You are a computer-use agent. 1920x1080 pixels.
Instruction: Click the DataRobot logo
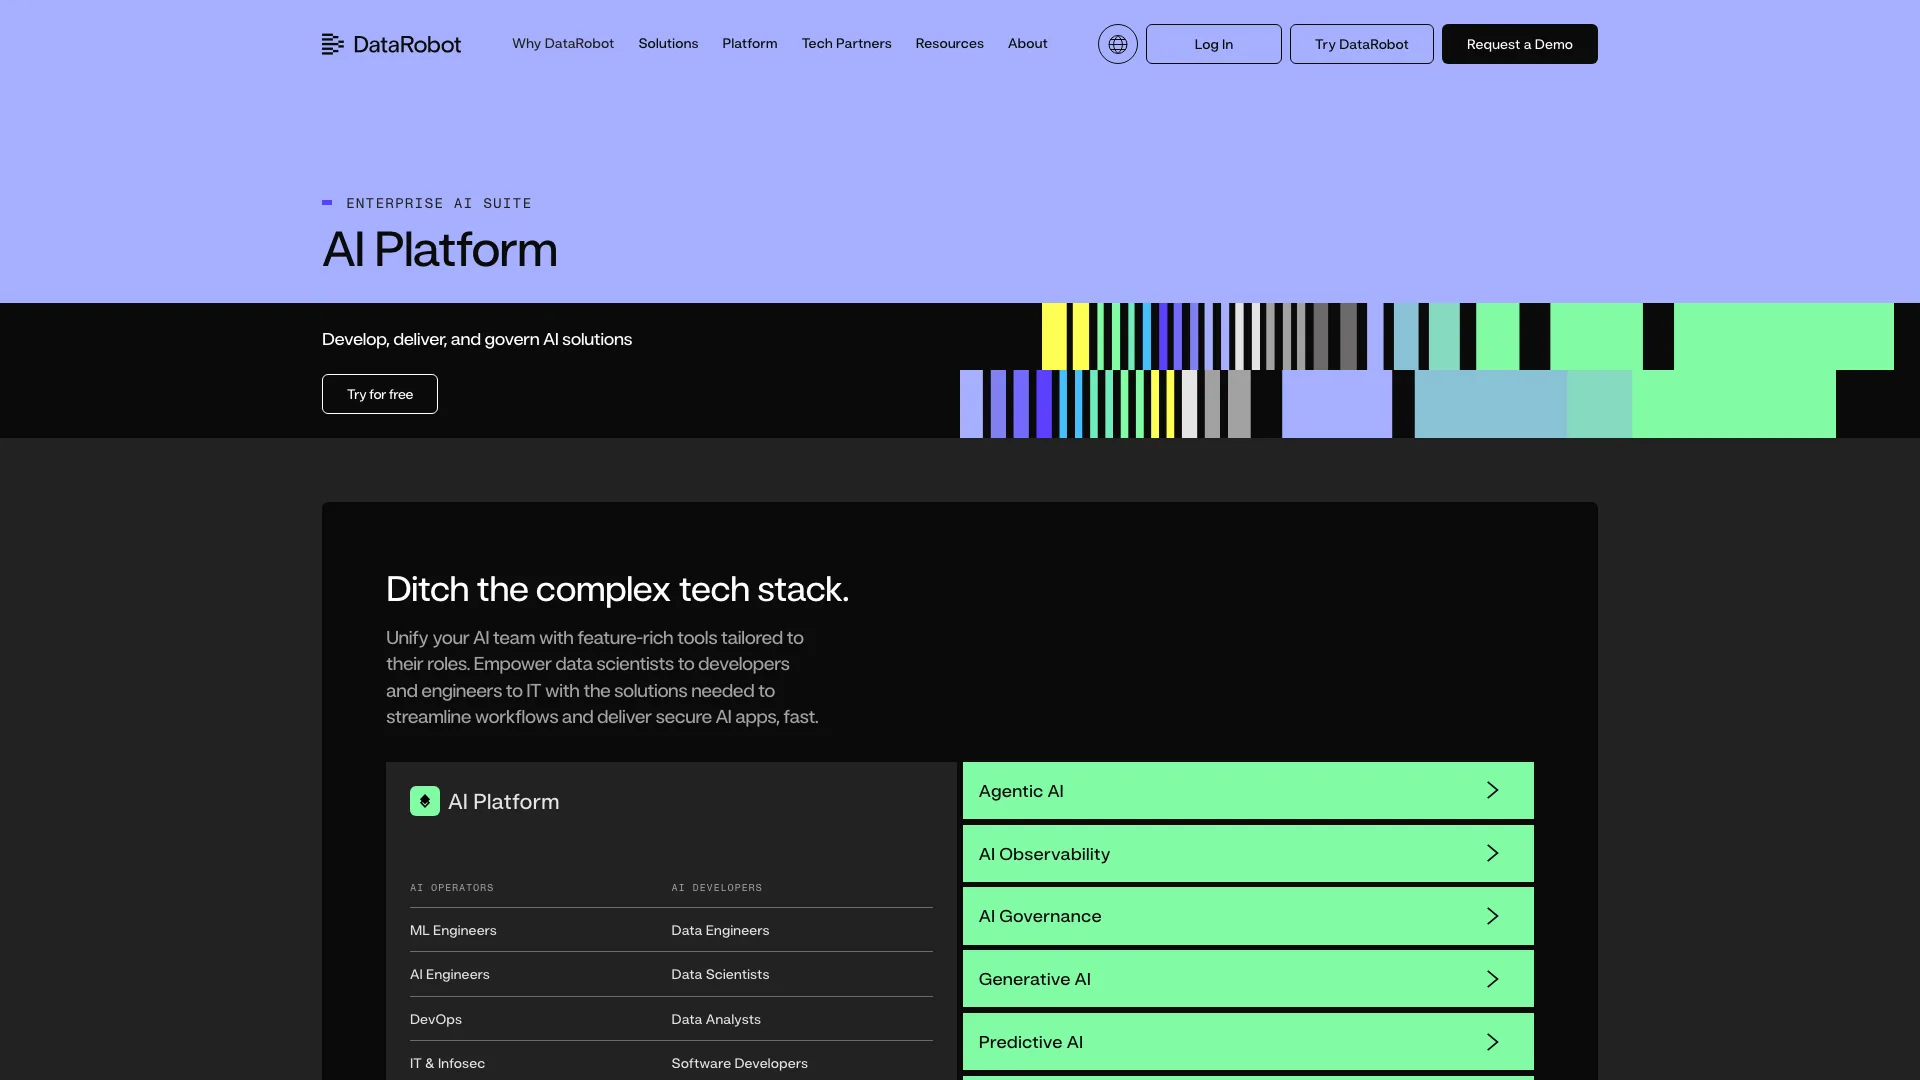coord(391,44)
